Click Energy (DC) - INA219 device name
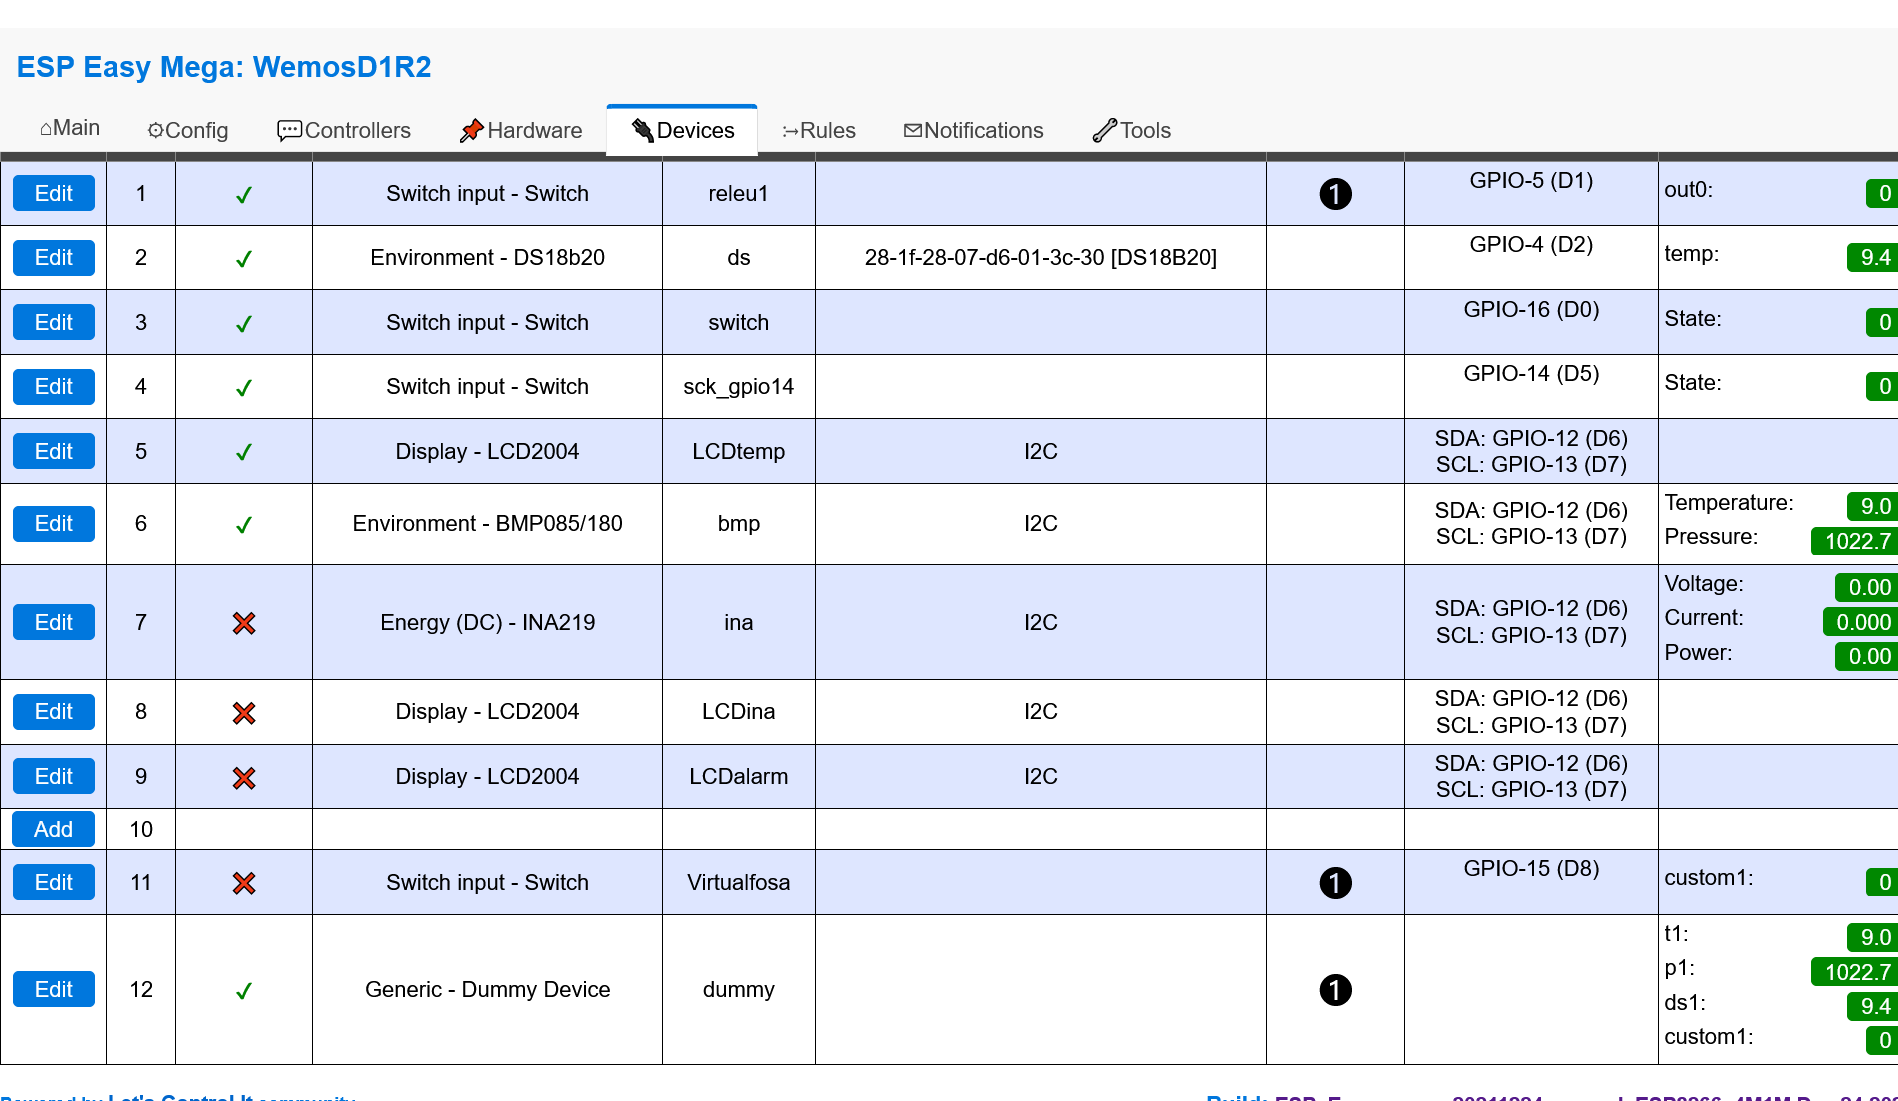This screenshot has height=1101, width=1898. [x=487, y=622]
